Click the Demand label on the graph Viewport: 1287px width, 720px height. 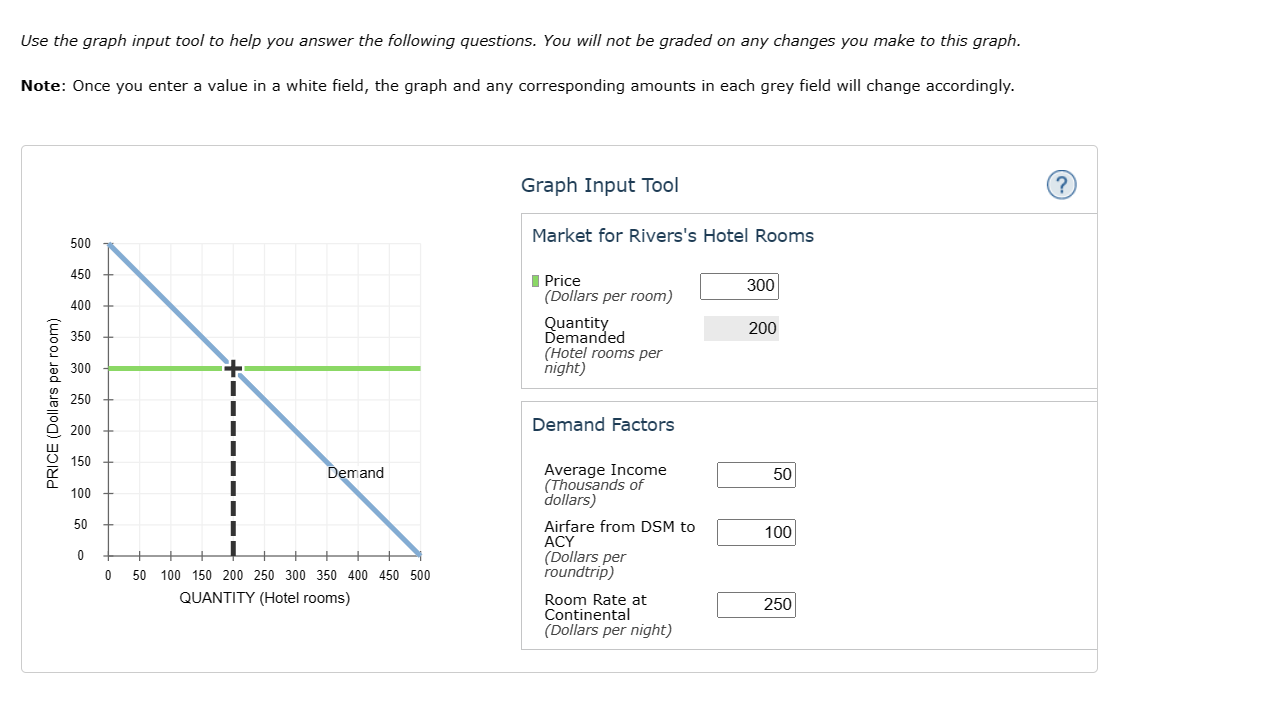point(355,472)
